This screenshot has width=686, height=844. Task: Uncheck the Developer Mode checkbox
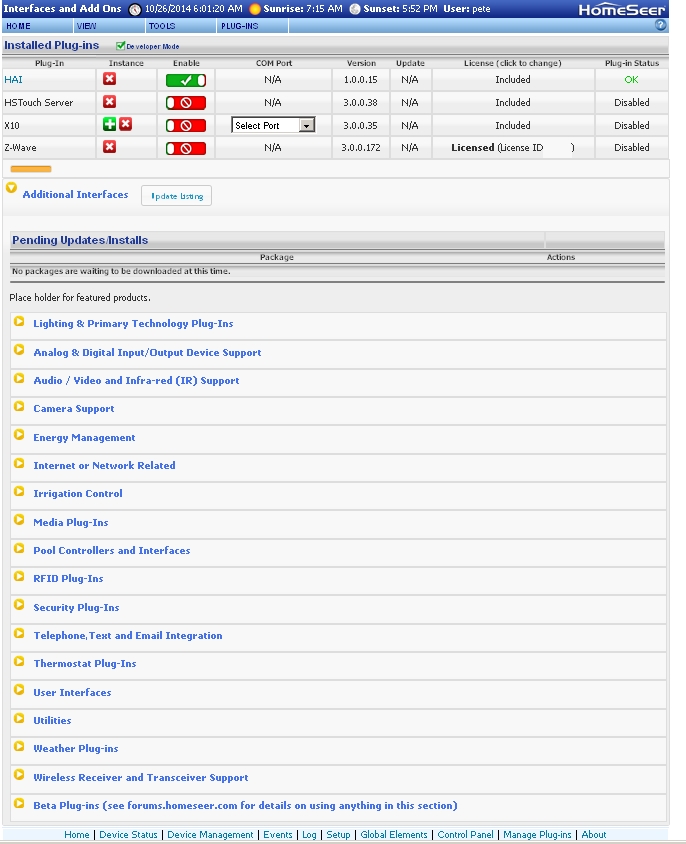[121, 46]
